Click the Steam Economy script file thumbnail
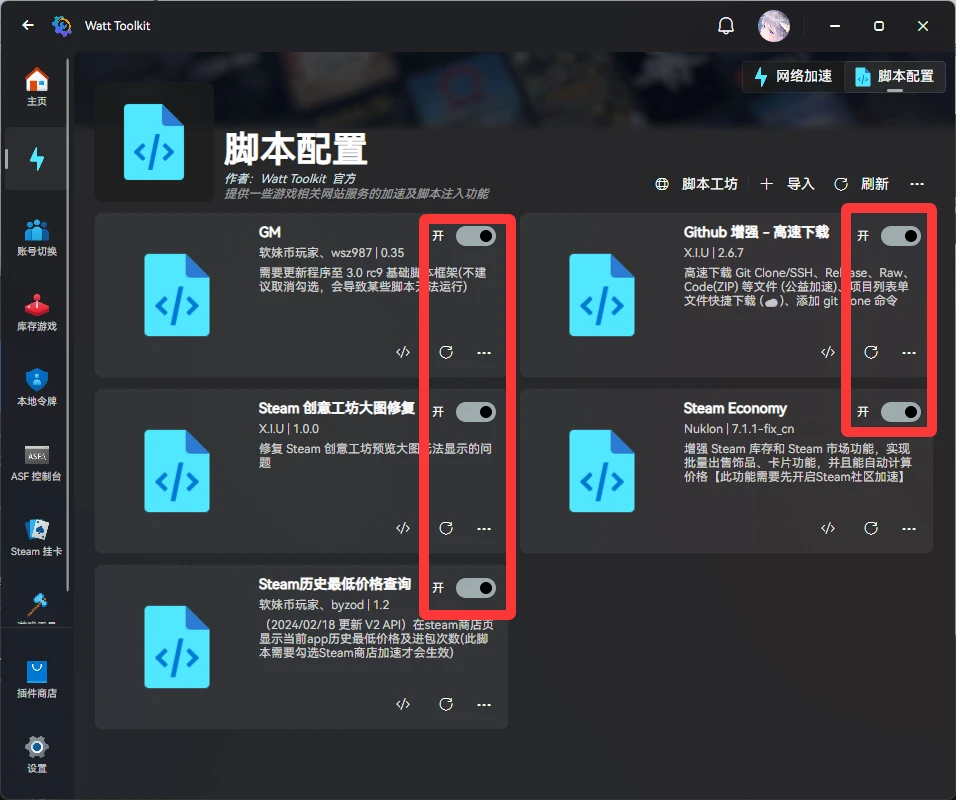 [x=602, y=471]
